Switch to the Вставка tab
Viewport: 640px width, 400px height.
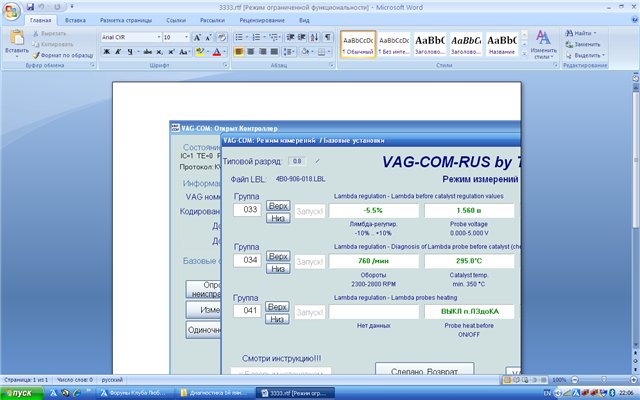click(75, 20)
